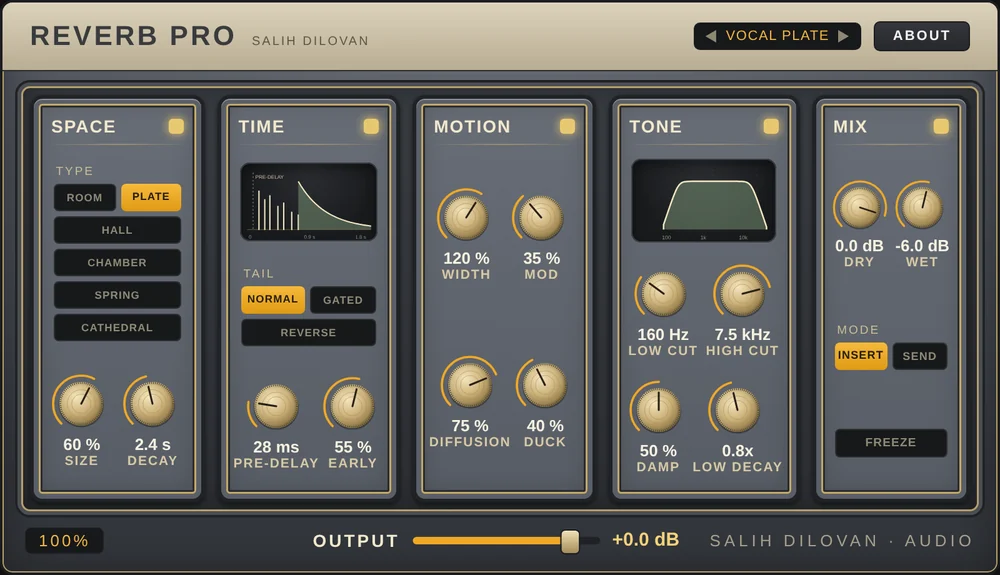
Task: Enable the FREEZE button
Action: (x=891, y=442)
